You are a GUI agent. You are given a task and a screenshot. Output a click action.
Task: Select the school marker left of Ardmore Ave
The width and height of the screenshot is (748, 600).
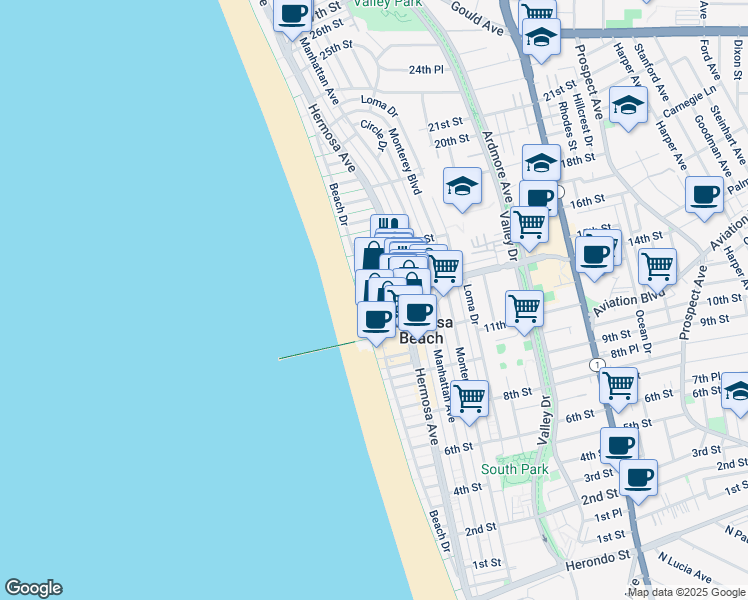tap(463, 186)
